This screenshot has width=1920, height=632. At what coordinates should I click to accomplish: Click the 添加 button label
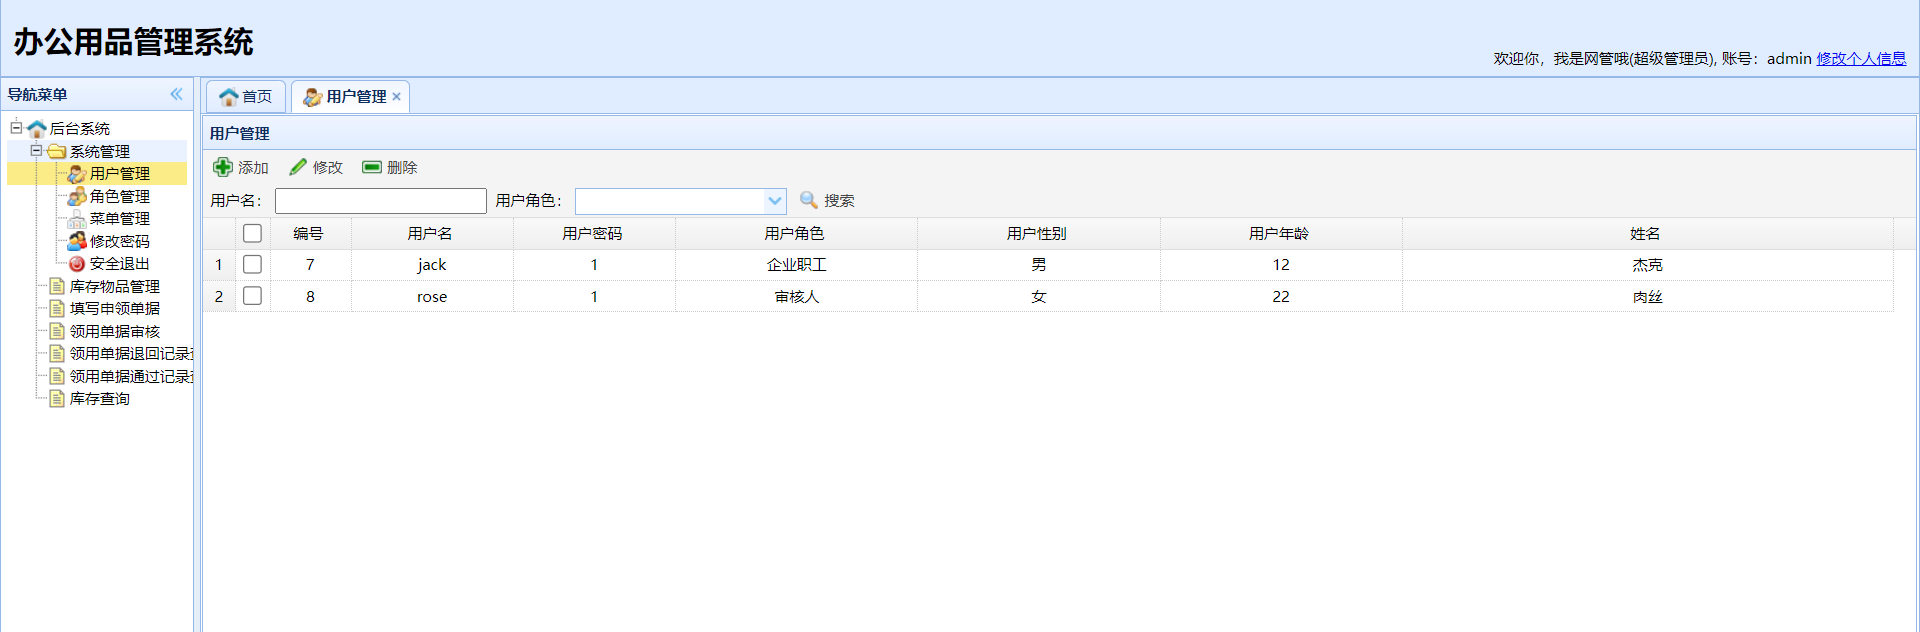253,167
